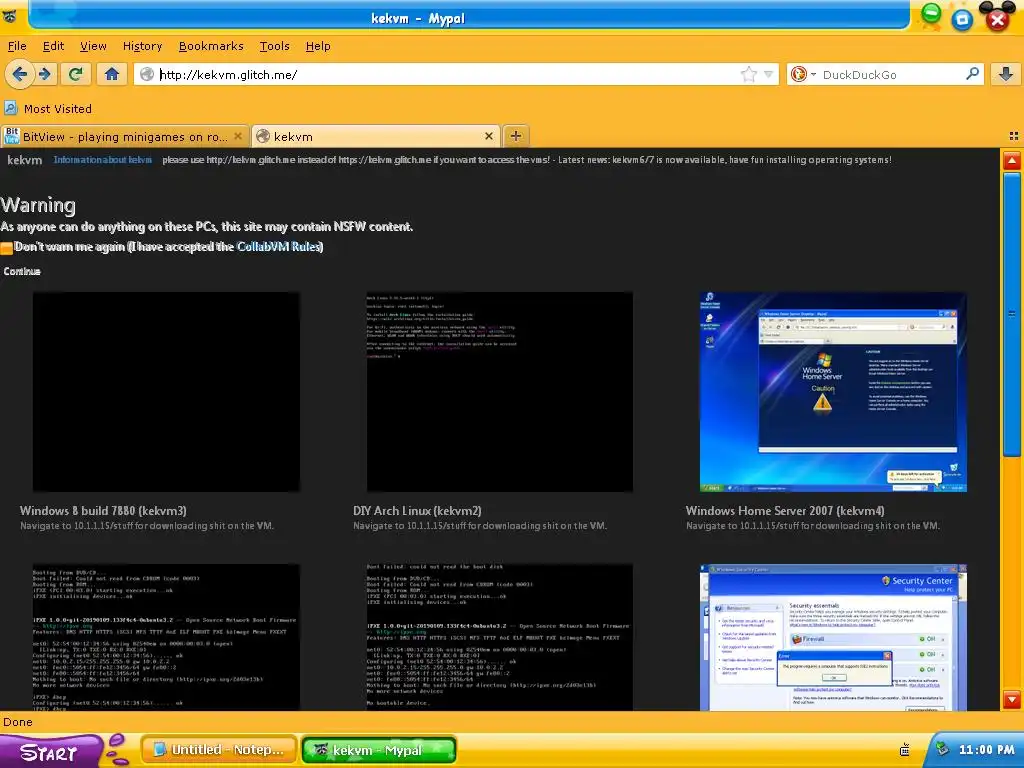1024x768 pixels.
Task: Check the Don't warn me again checkbox
Action: (x=7, y=248)
